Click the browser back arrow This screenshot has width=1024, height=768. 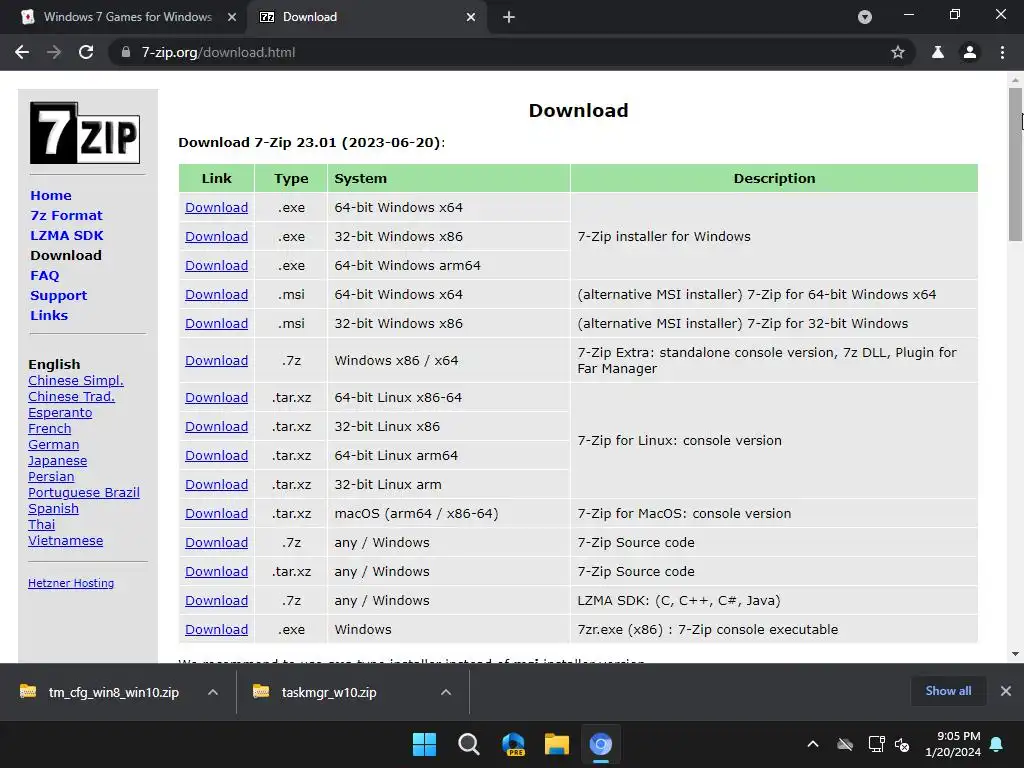point(22,52)
